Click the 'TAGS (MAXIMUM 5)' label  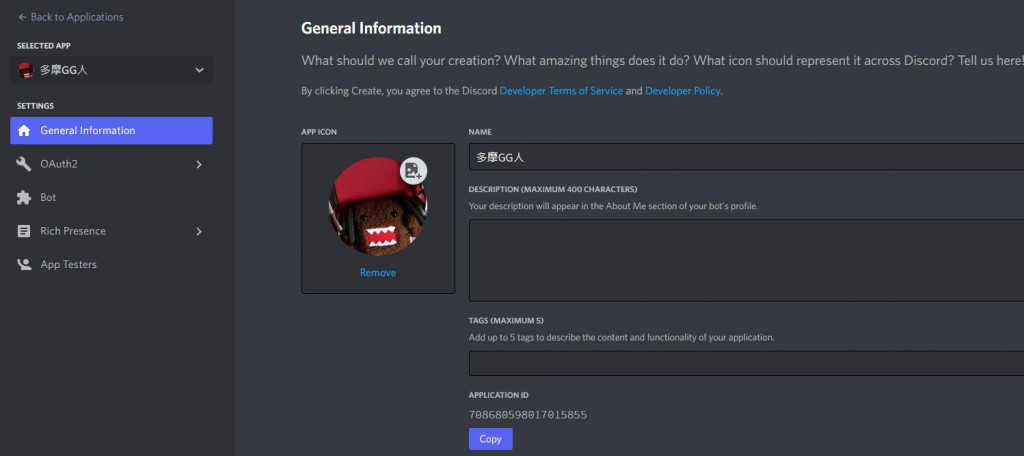click(506, 321)
